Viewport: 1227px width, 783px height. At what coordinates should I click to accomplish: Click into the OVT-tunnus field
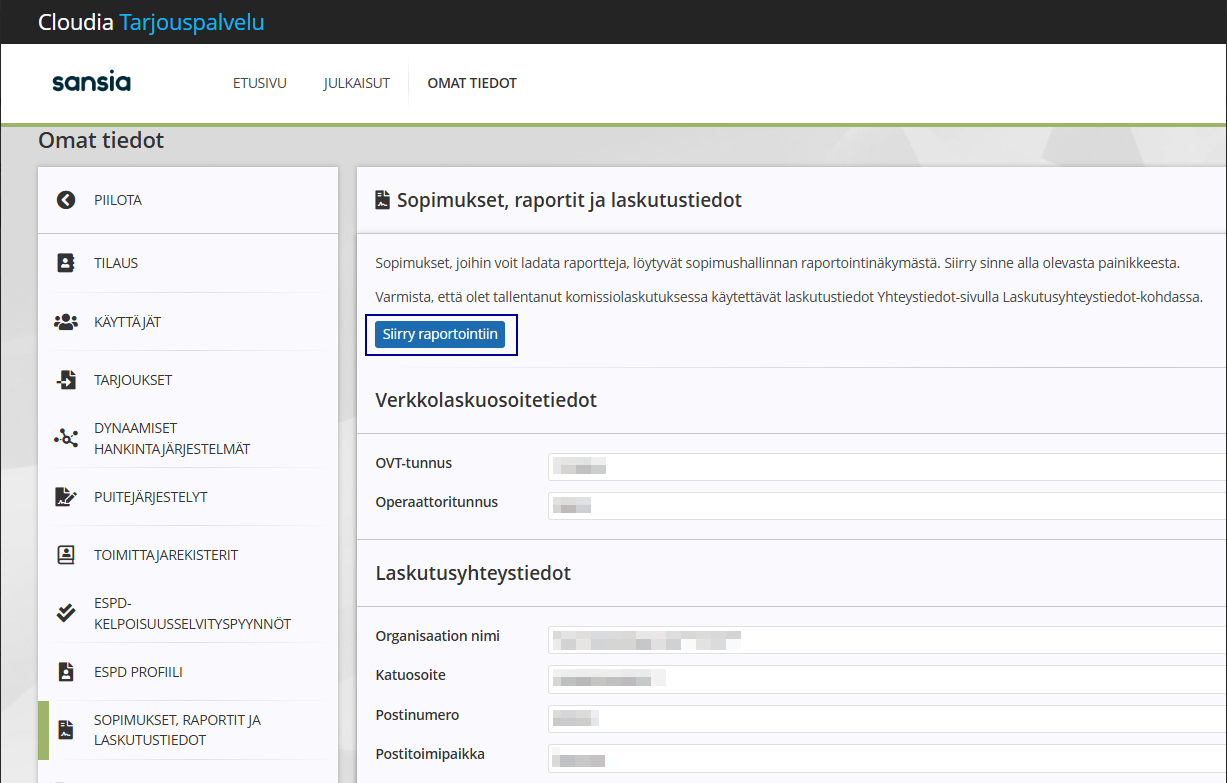coord(887,465)
